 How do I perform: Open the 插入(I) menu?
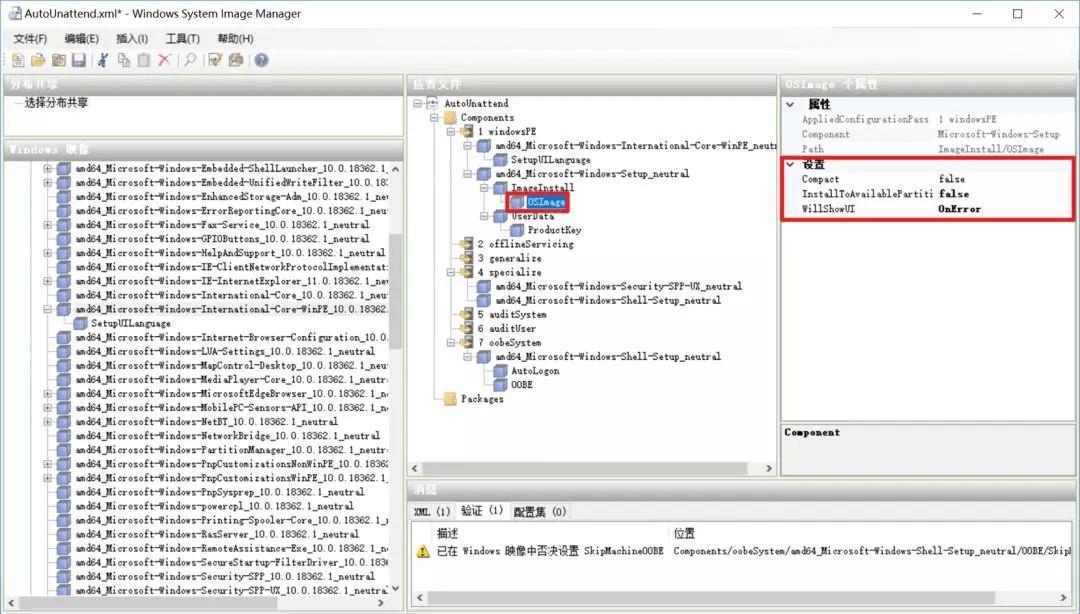[132, 39]
